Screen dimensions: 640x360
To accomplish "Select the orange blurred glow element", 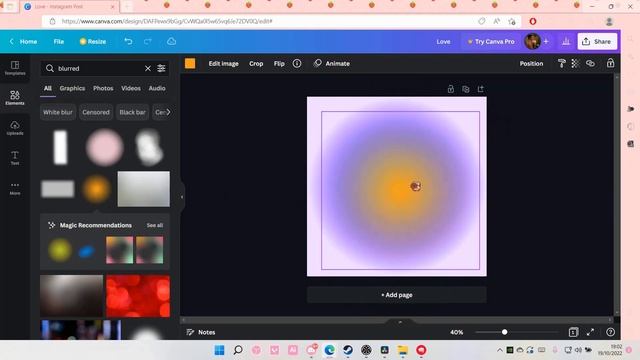I will pos(96,189).
